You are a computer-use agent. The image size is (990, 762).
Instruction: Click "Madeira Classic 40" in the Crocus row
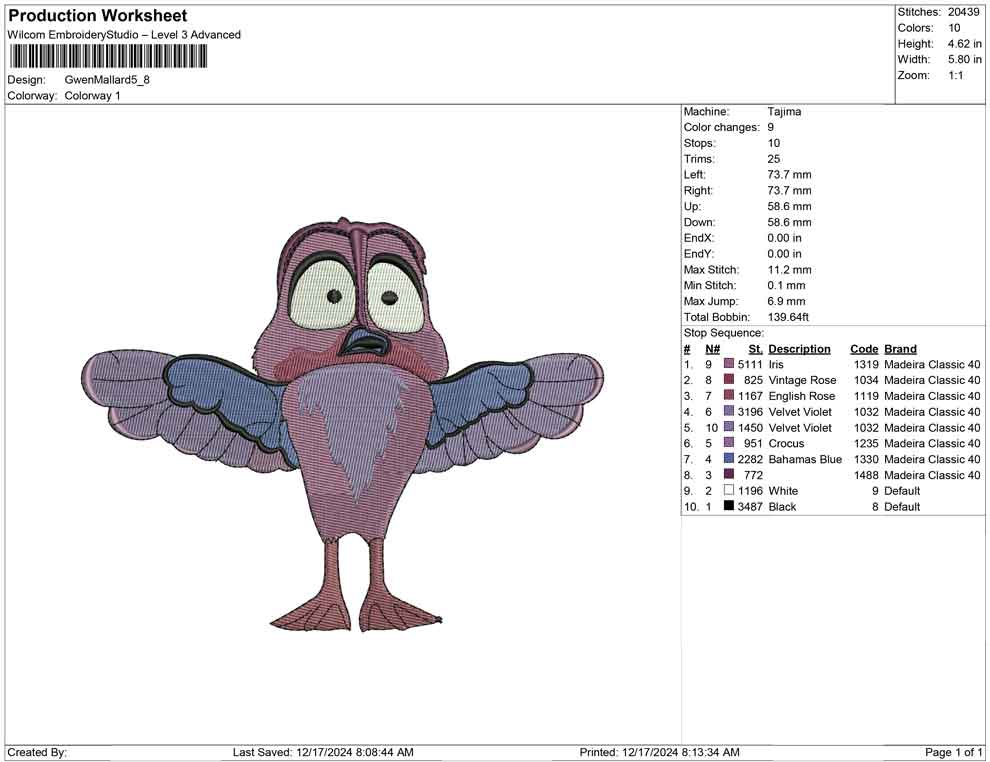tap(932, 443)
